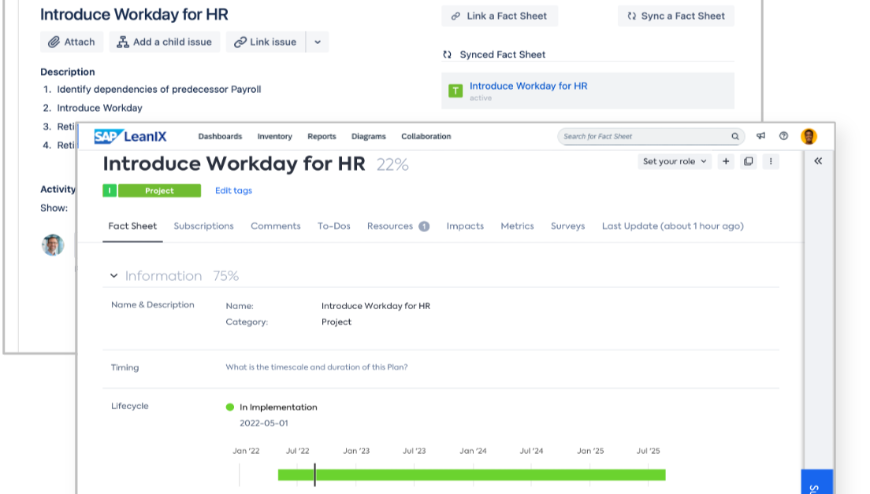This screenshot has height=494, width=870.
Task: Click the Sync a Fact Sheet button
Action: point(676,16)
